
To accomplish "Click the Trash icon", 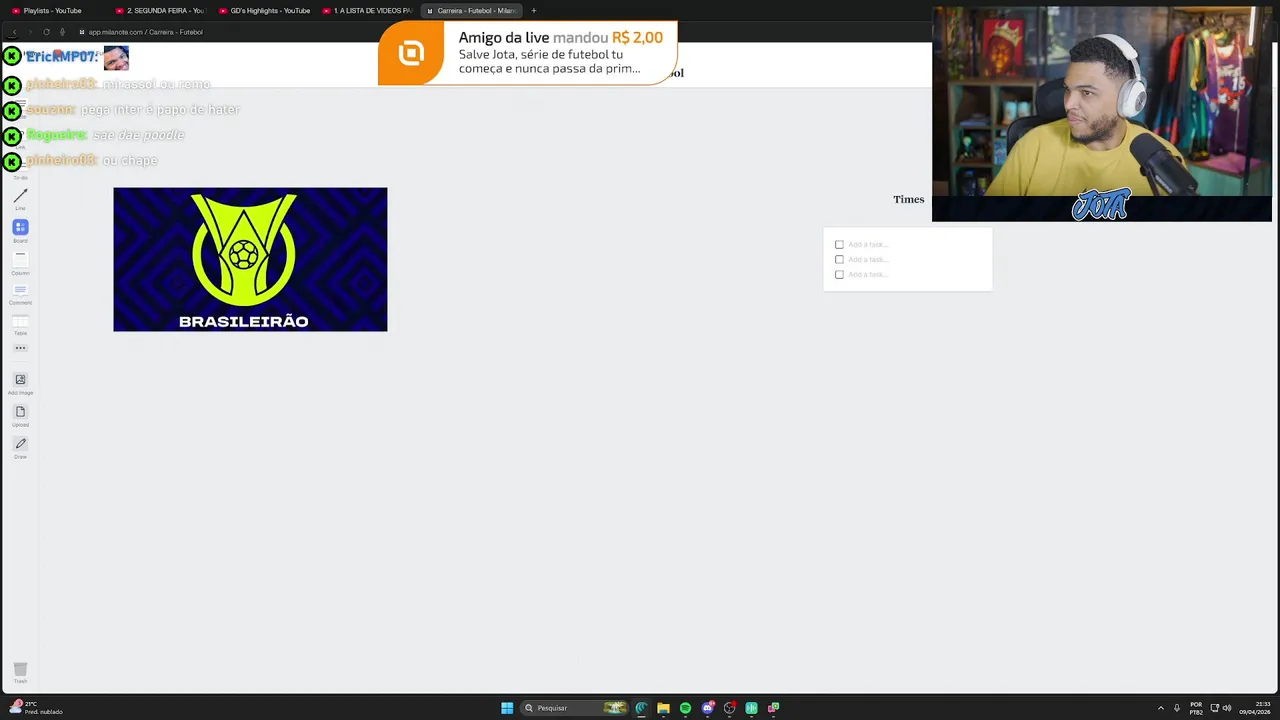I will point(20,669).
